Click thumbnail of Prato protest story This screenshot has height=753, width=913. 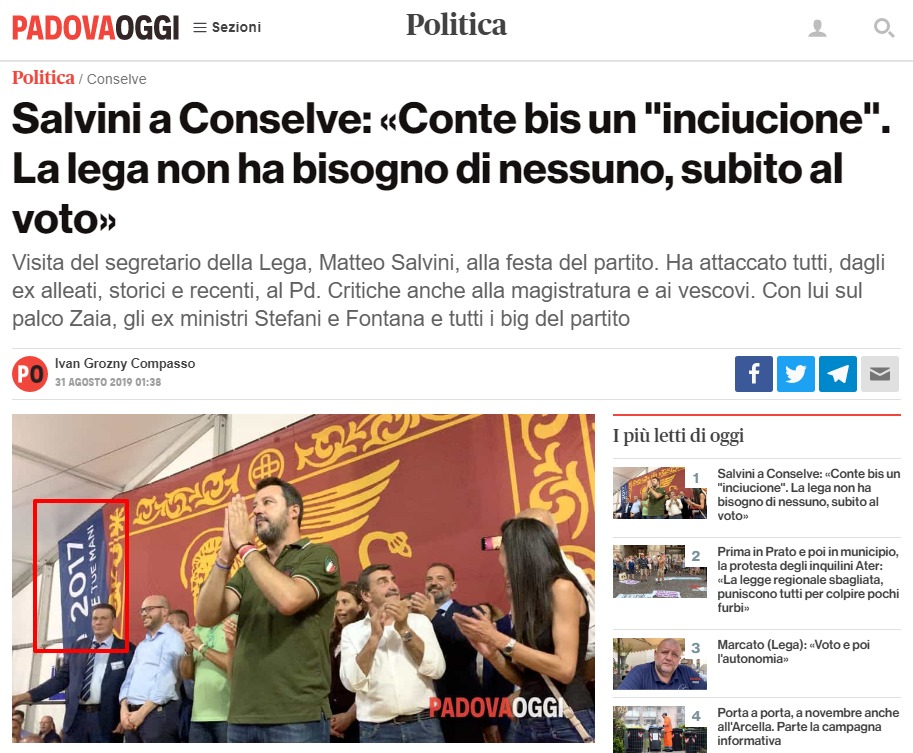[x=660, y=571]
